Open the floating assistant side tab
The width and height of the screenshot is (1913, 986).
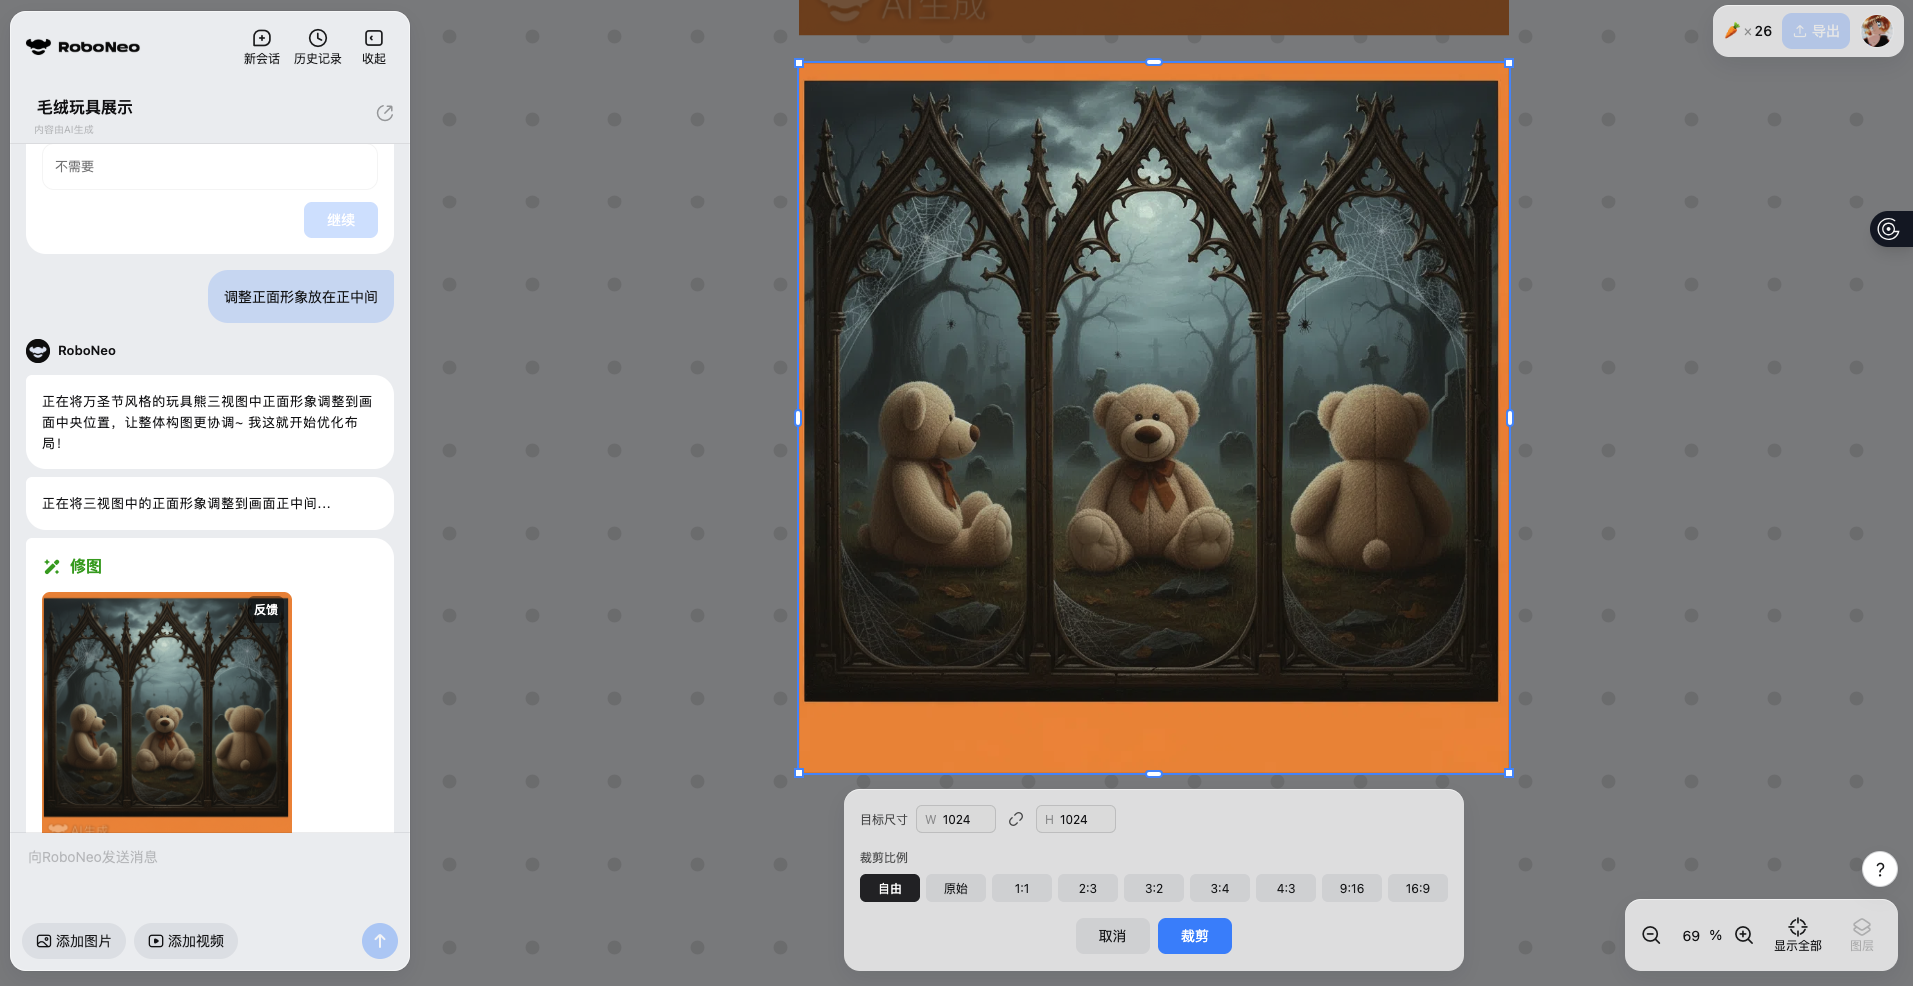pyautogui.click(x=1889, y=229)
